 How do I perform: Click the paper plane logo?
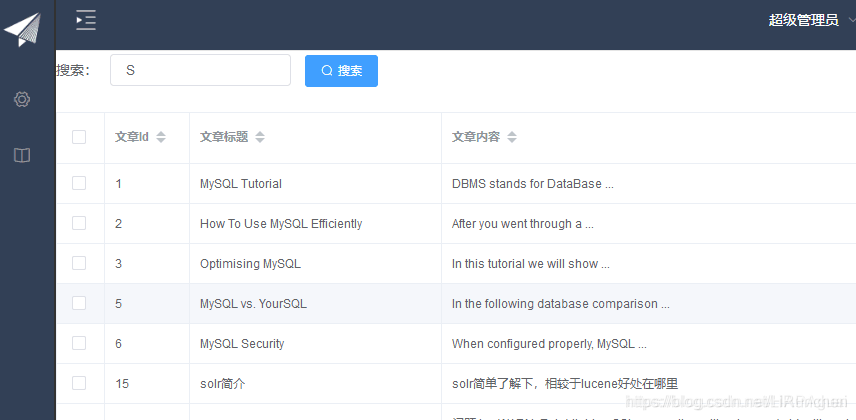click(x=22, y=29)
